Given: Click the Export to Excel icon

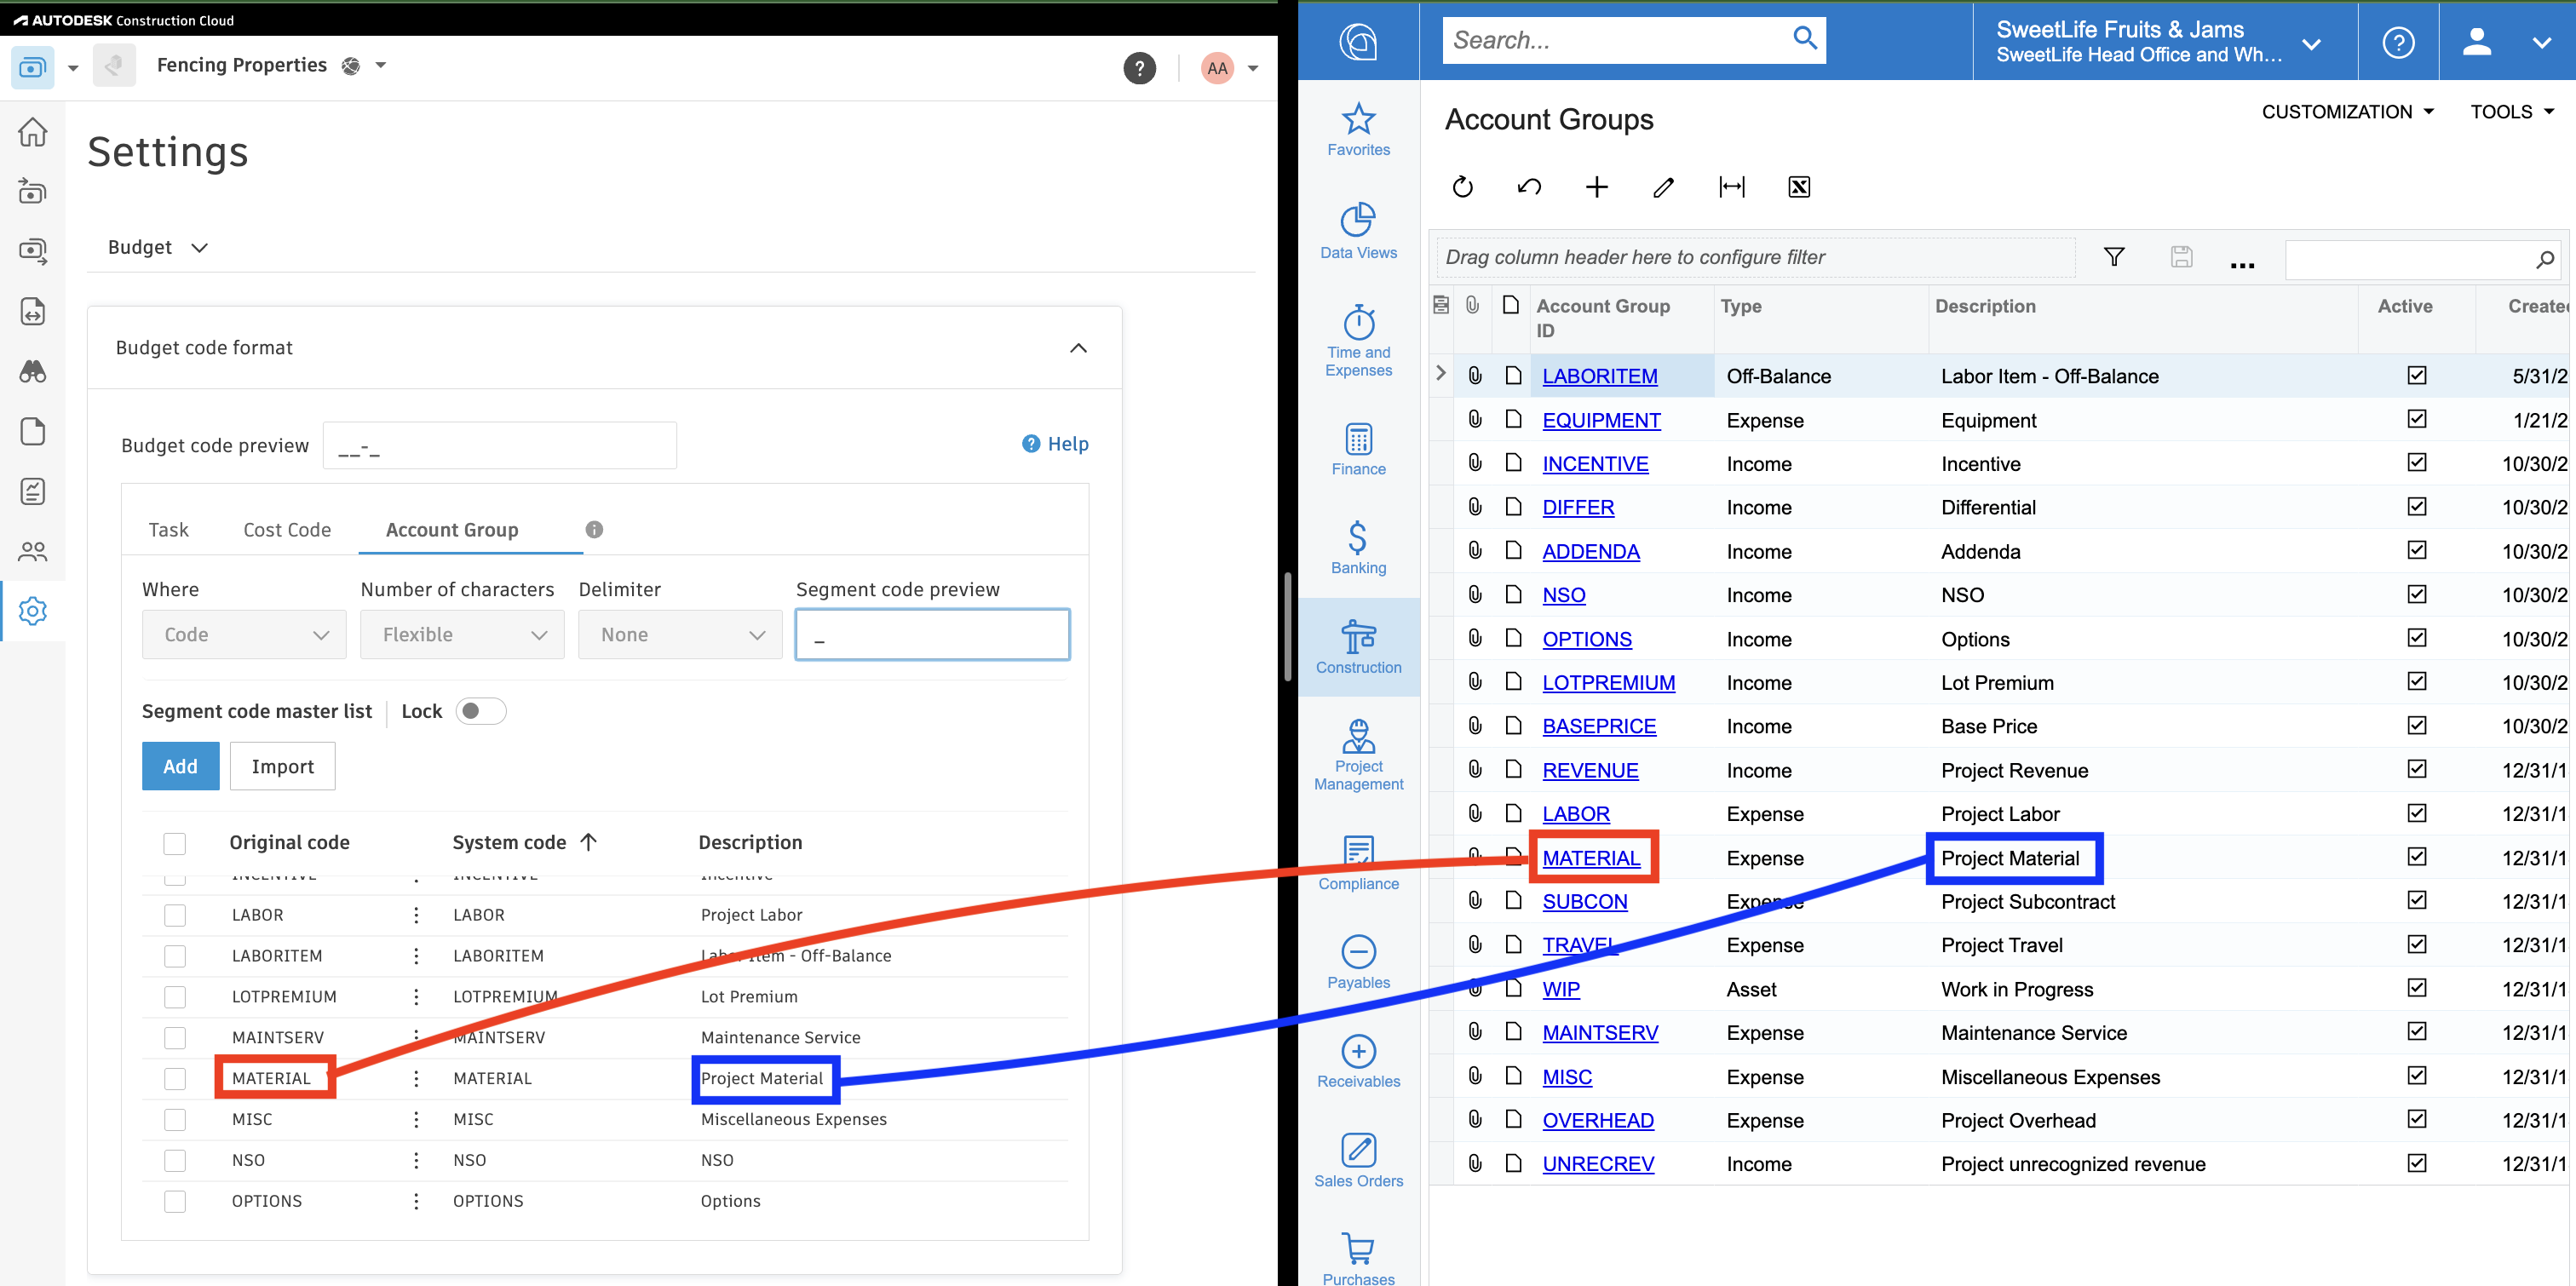Looking at the screenshot, I should [1798, 187].
